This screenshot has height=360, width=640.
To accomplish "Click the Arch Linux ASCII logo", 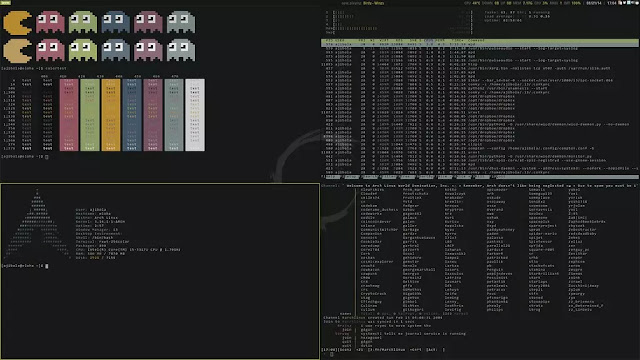I will coord(37,225).
